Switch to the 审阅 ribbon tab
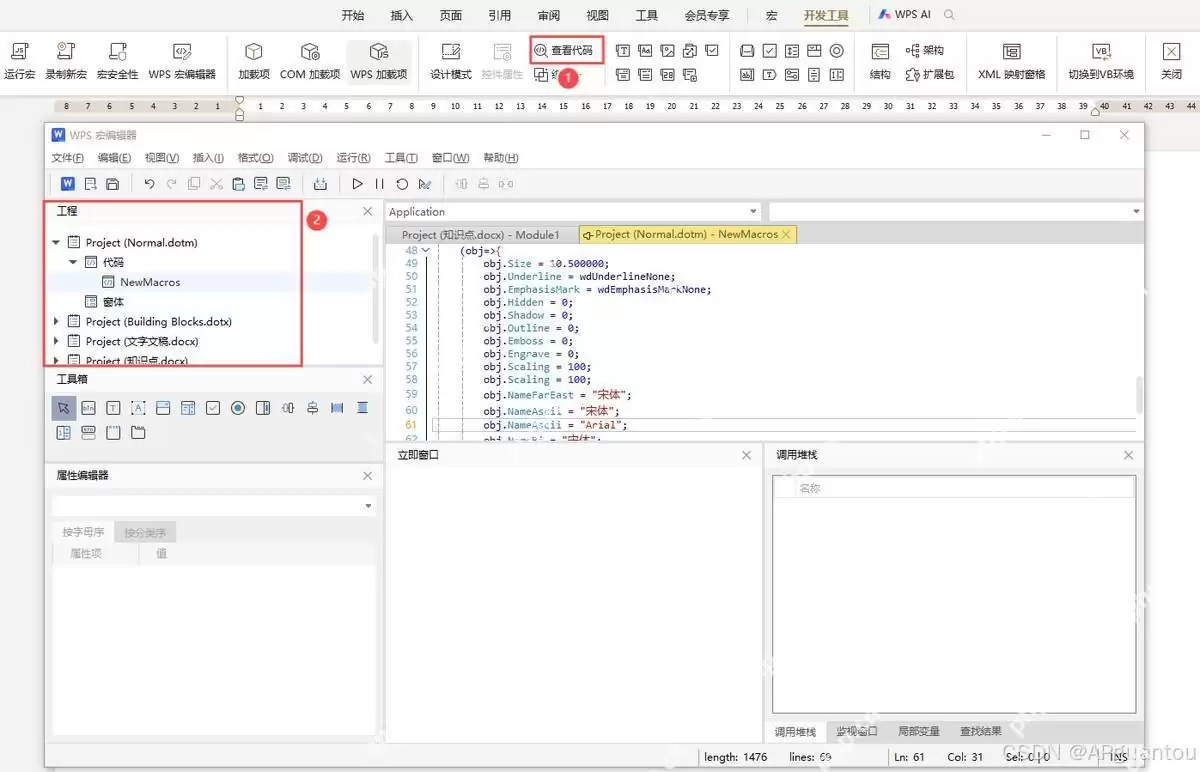The image size is (1200, 772). [549, 15]
